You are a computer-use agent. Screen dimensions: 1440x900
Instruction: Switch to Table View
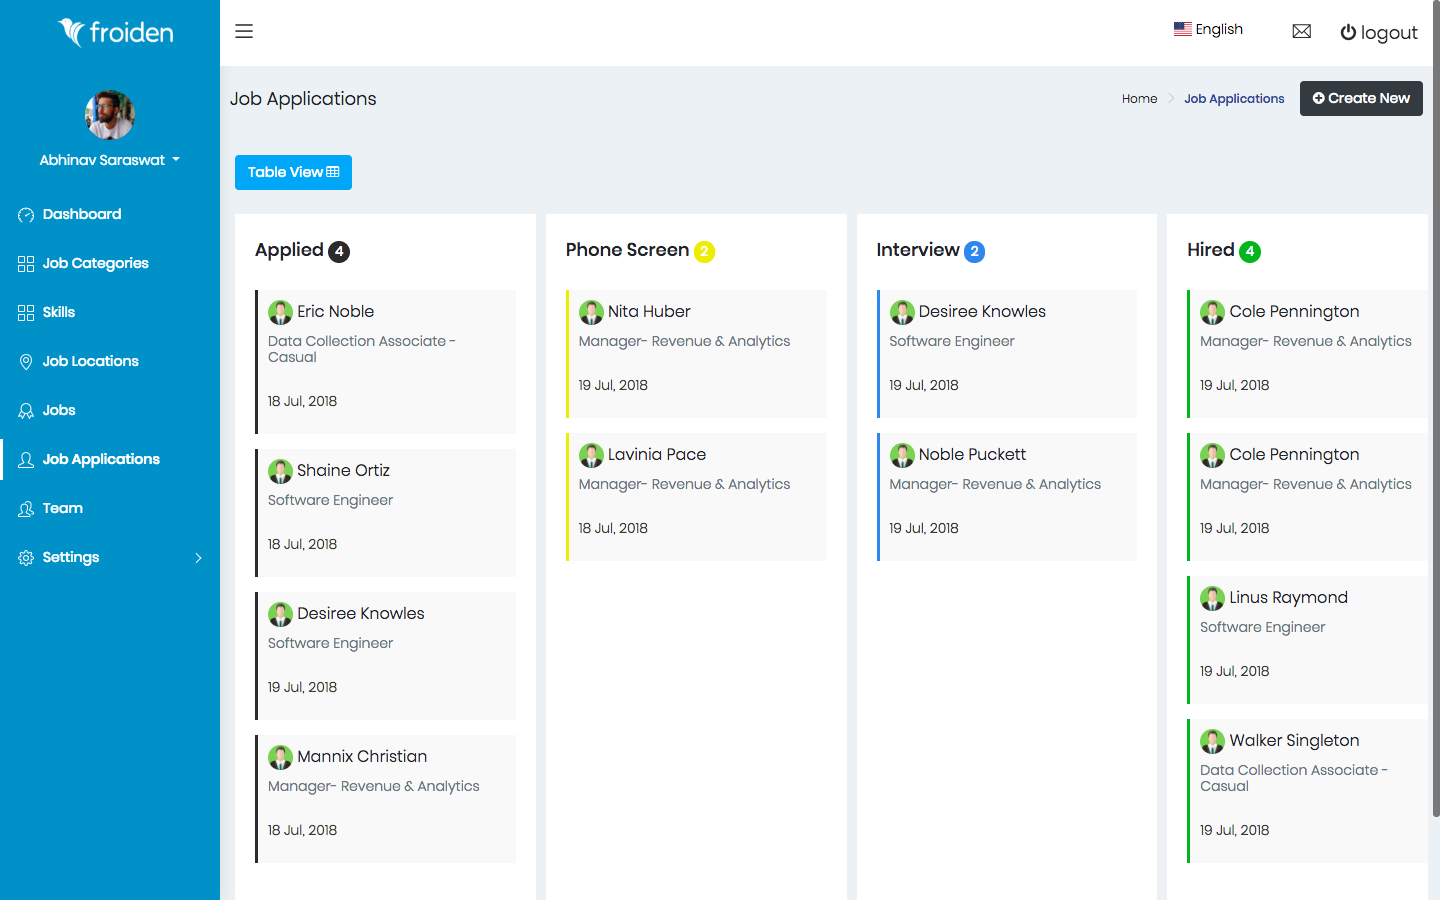(x=293, y=172)
